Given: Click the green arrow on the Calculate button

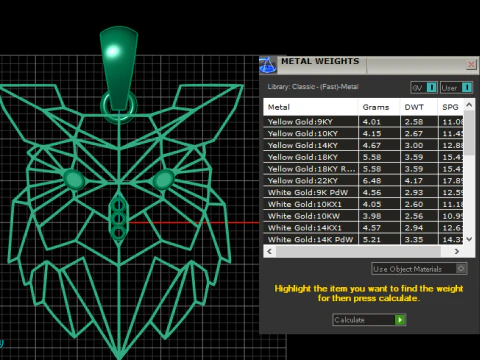Looking at the screenshot, I should (400, 320).
